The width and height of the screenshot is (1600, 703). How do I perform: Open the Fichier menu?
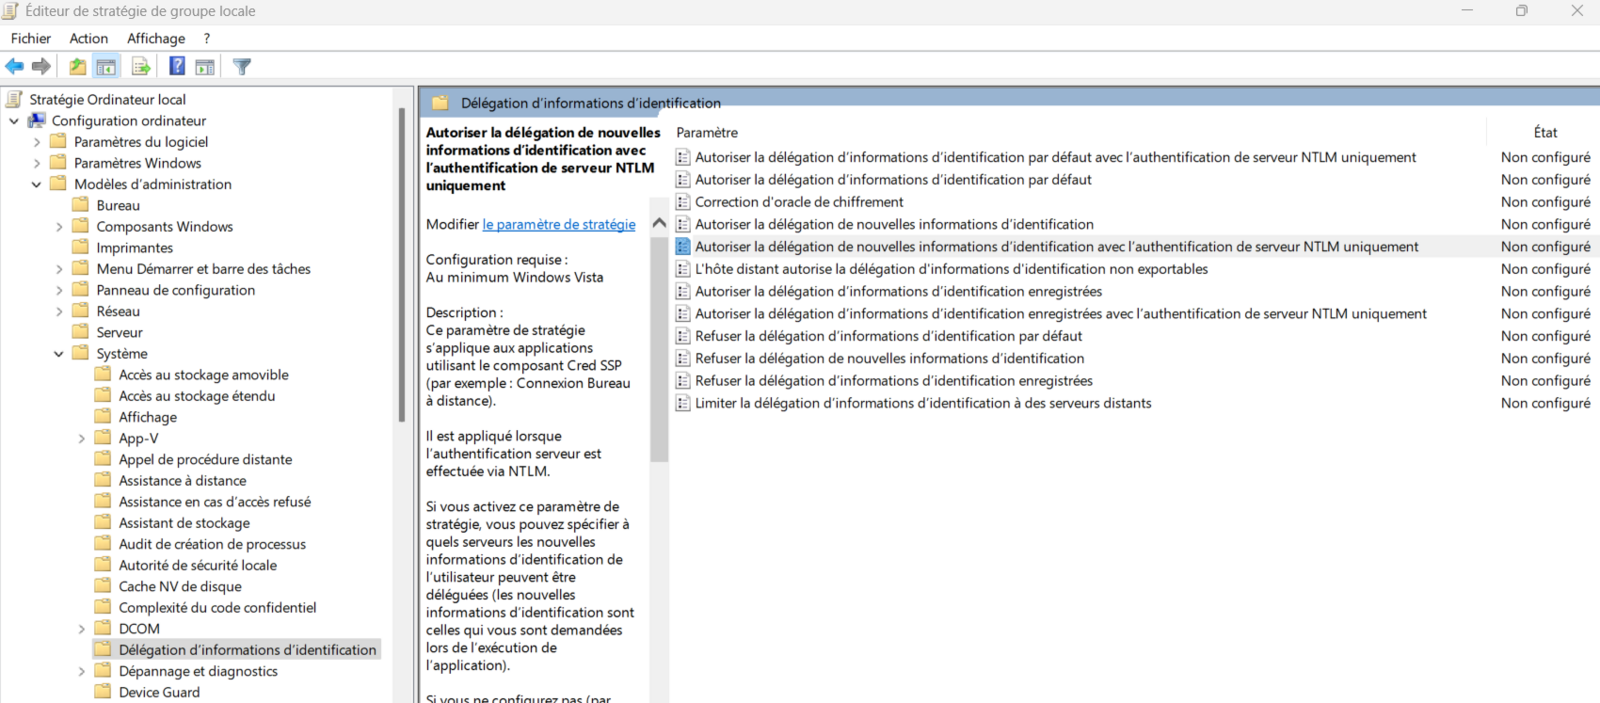coord(31,38)
